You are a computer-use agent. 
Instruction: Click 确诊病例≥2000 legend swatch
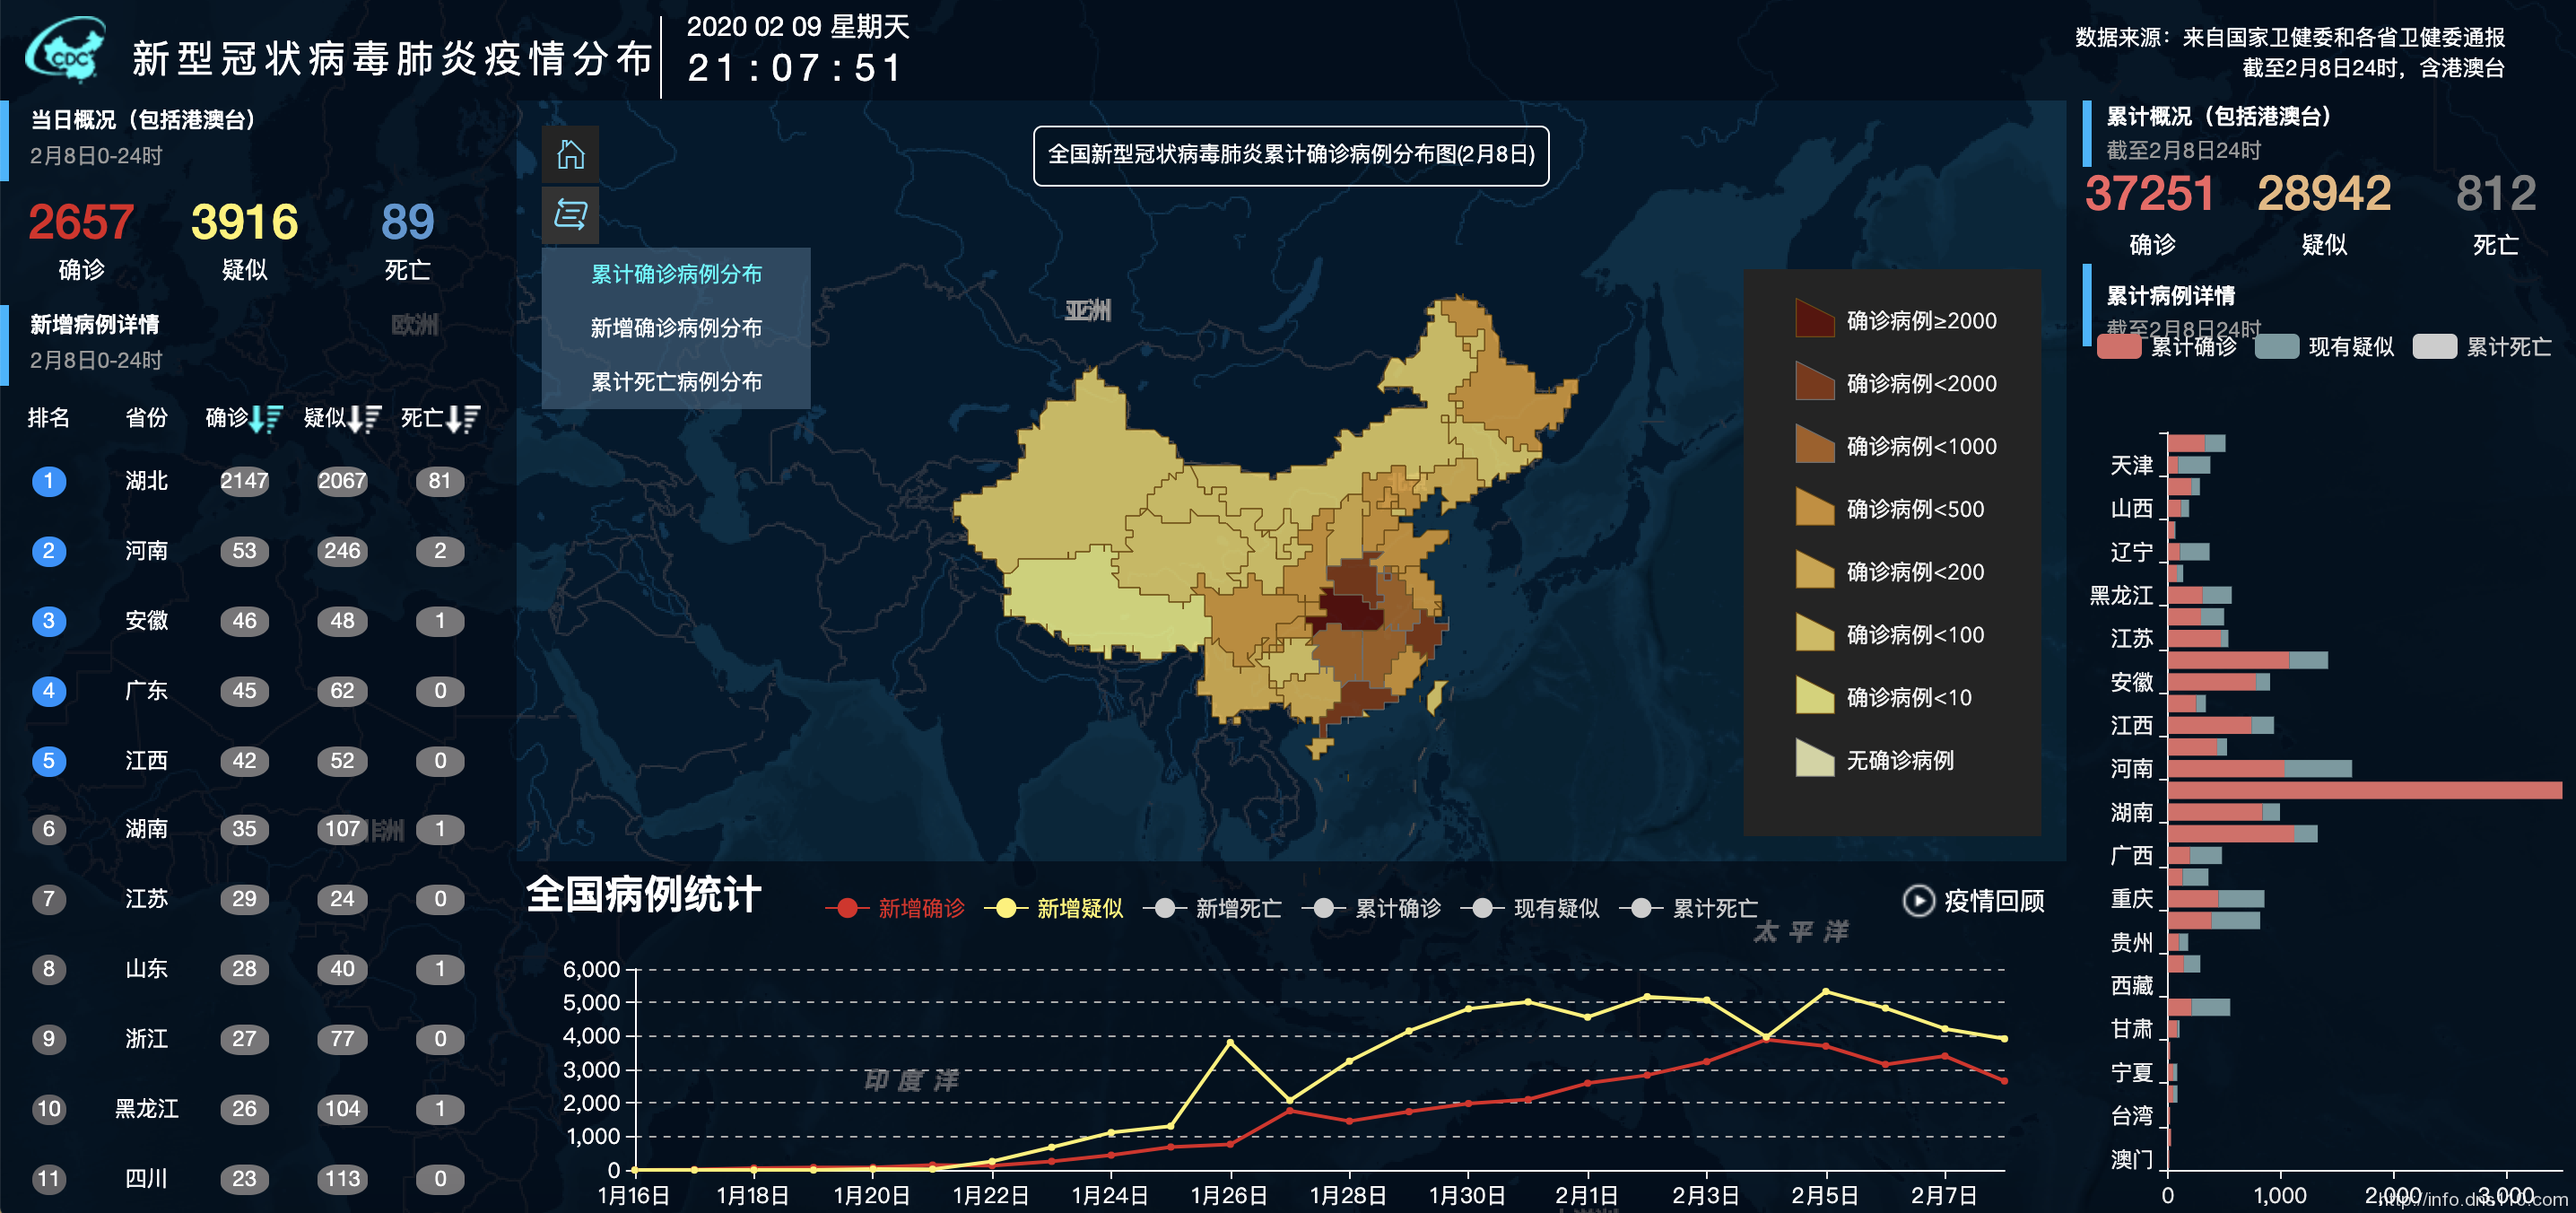(x=1814, y=319)
